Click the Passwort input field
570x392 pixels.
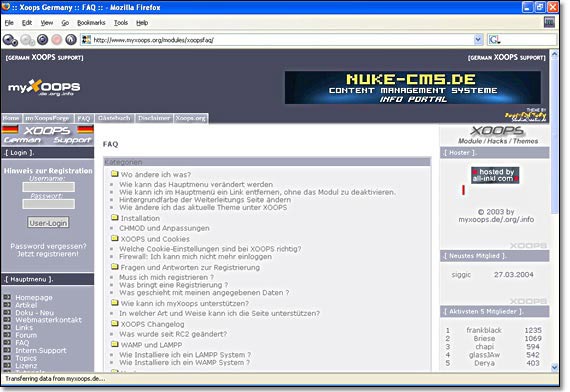pyautogui.click(x=49, y=204)
